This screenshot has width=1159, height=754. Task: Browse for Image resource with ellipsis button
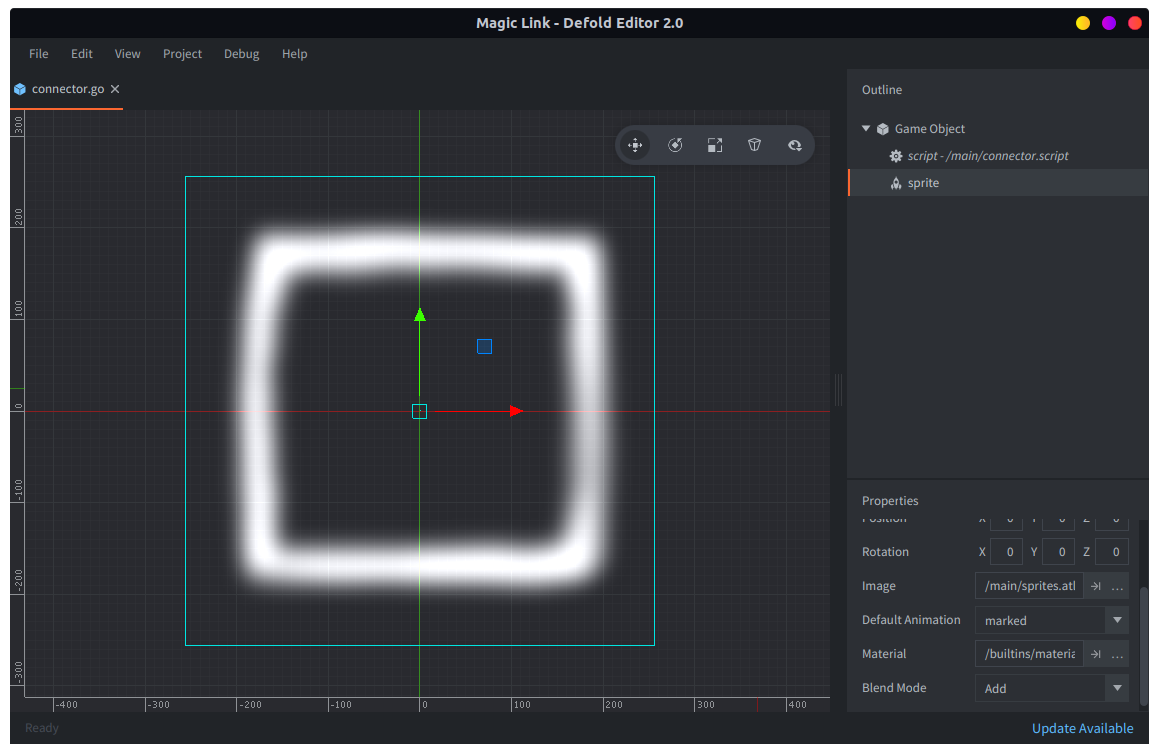click(x=1118, y=586)
